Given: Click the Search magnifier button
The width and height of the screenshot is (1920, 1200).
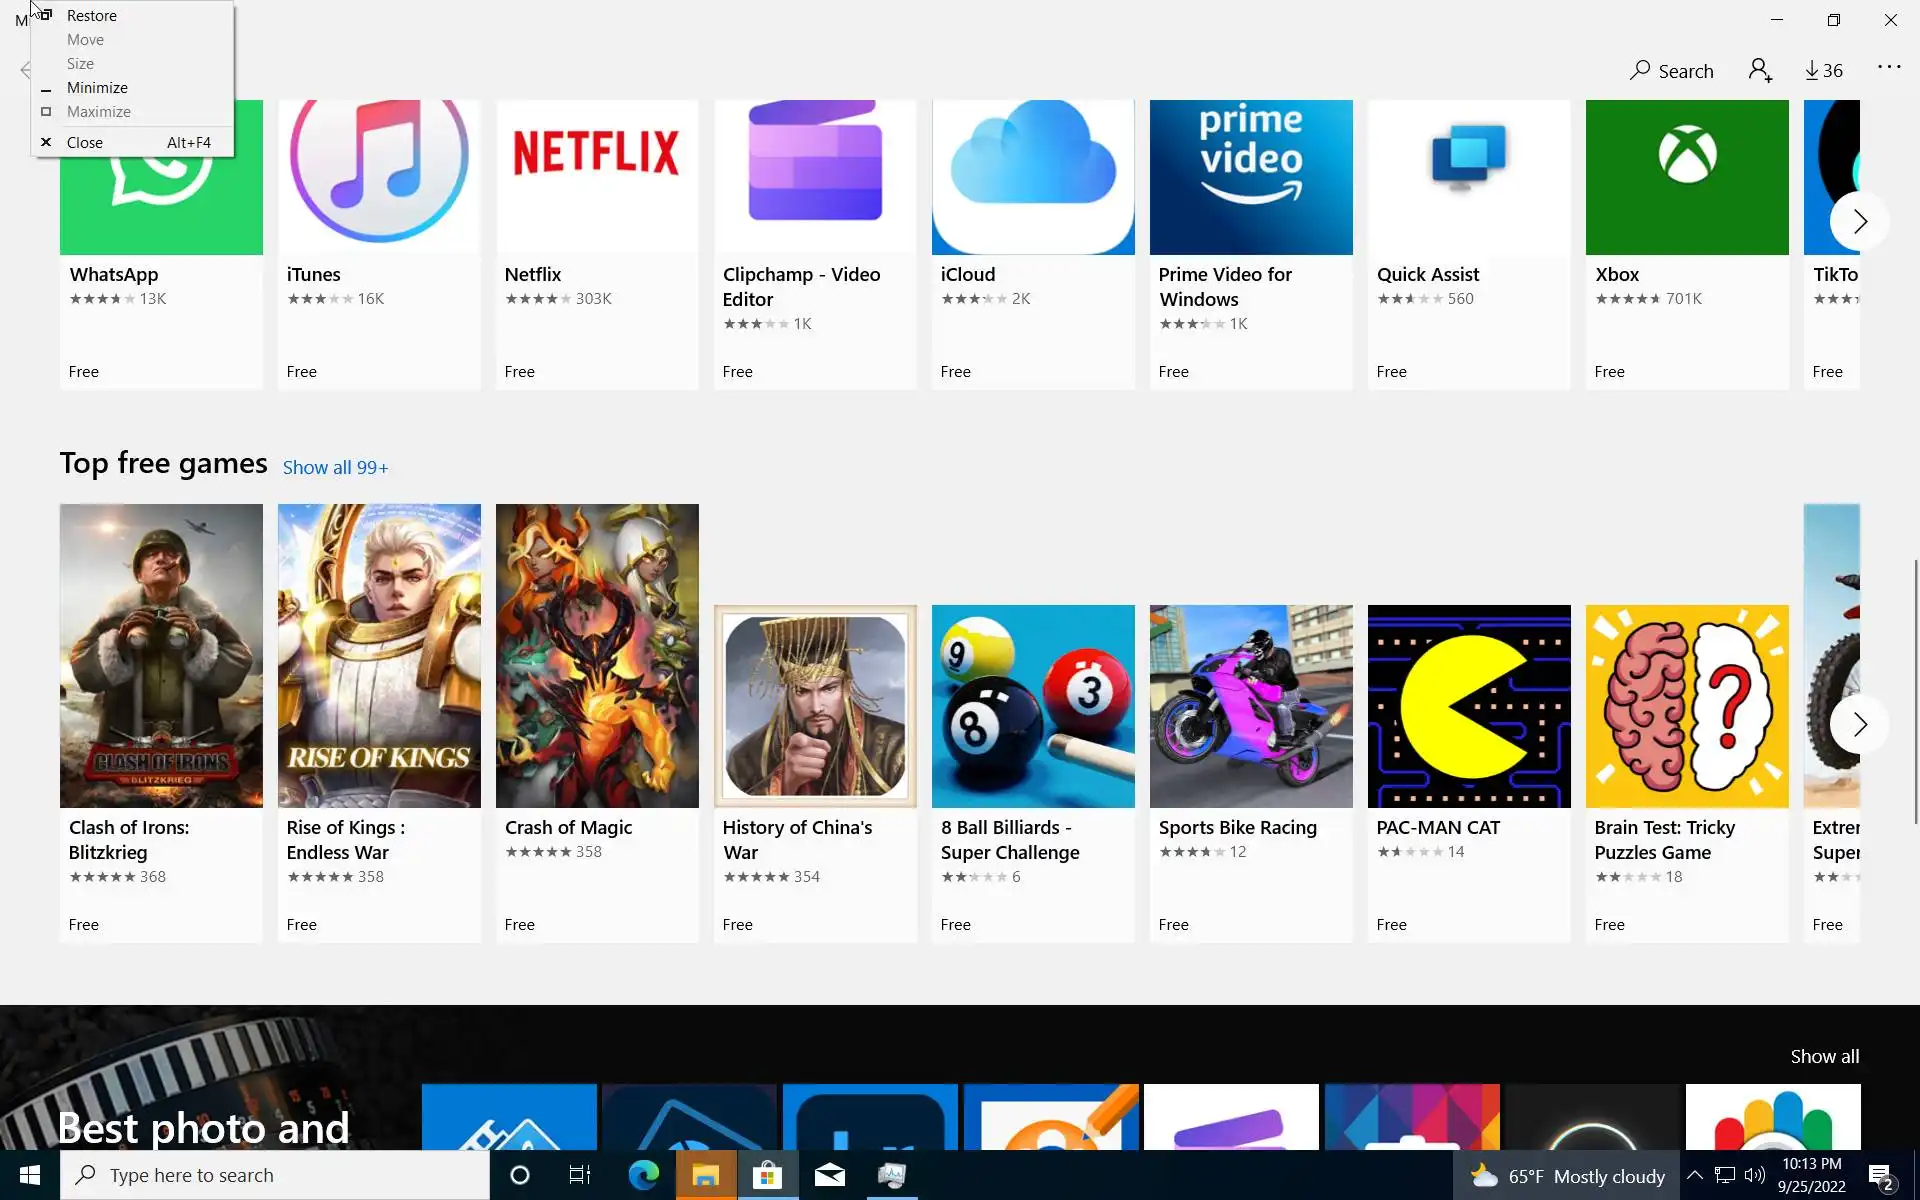Looking at the screenshot, I should pyautogui.click(x=1671, y=70).
